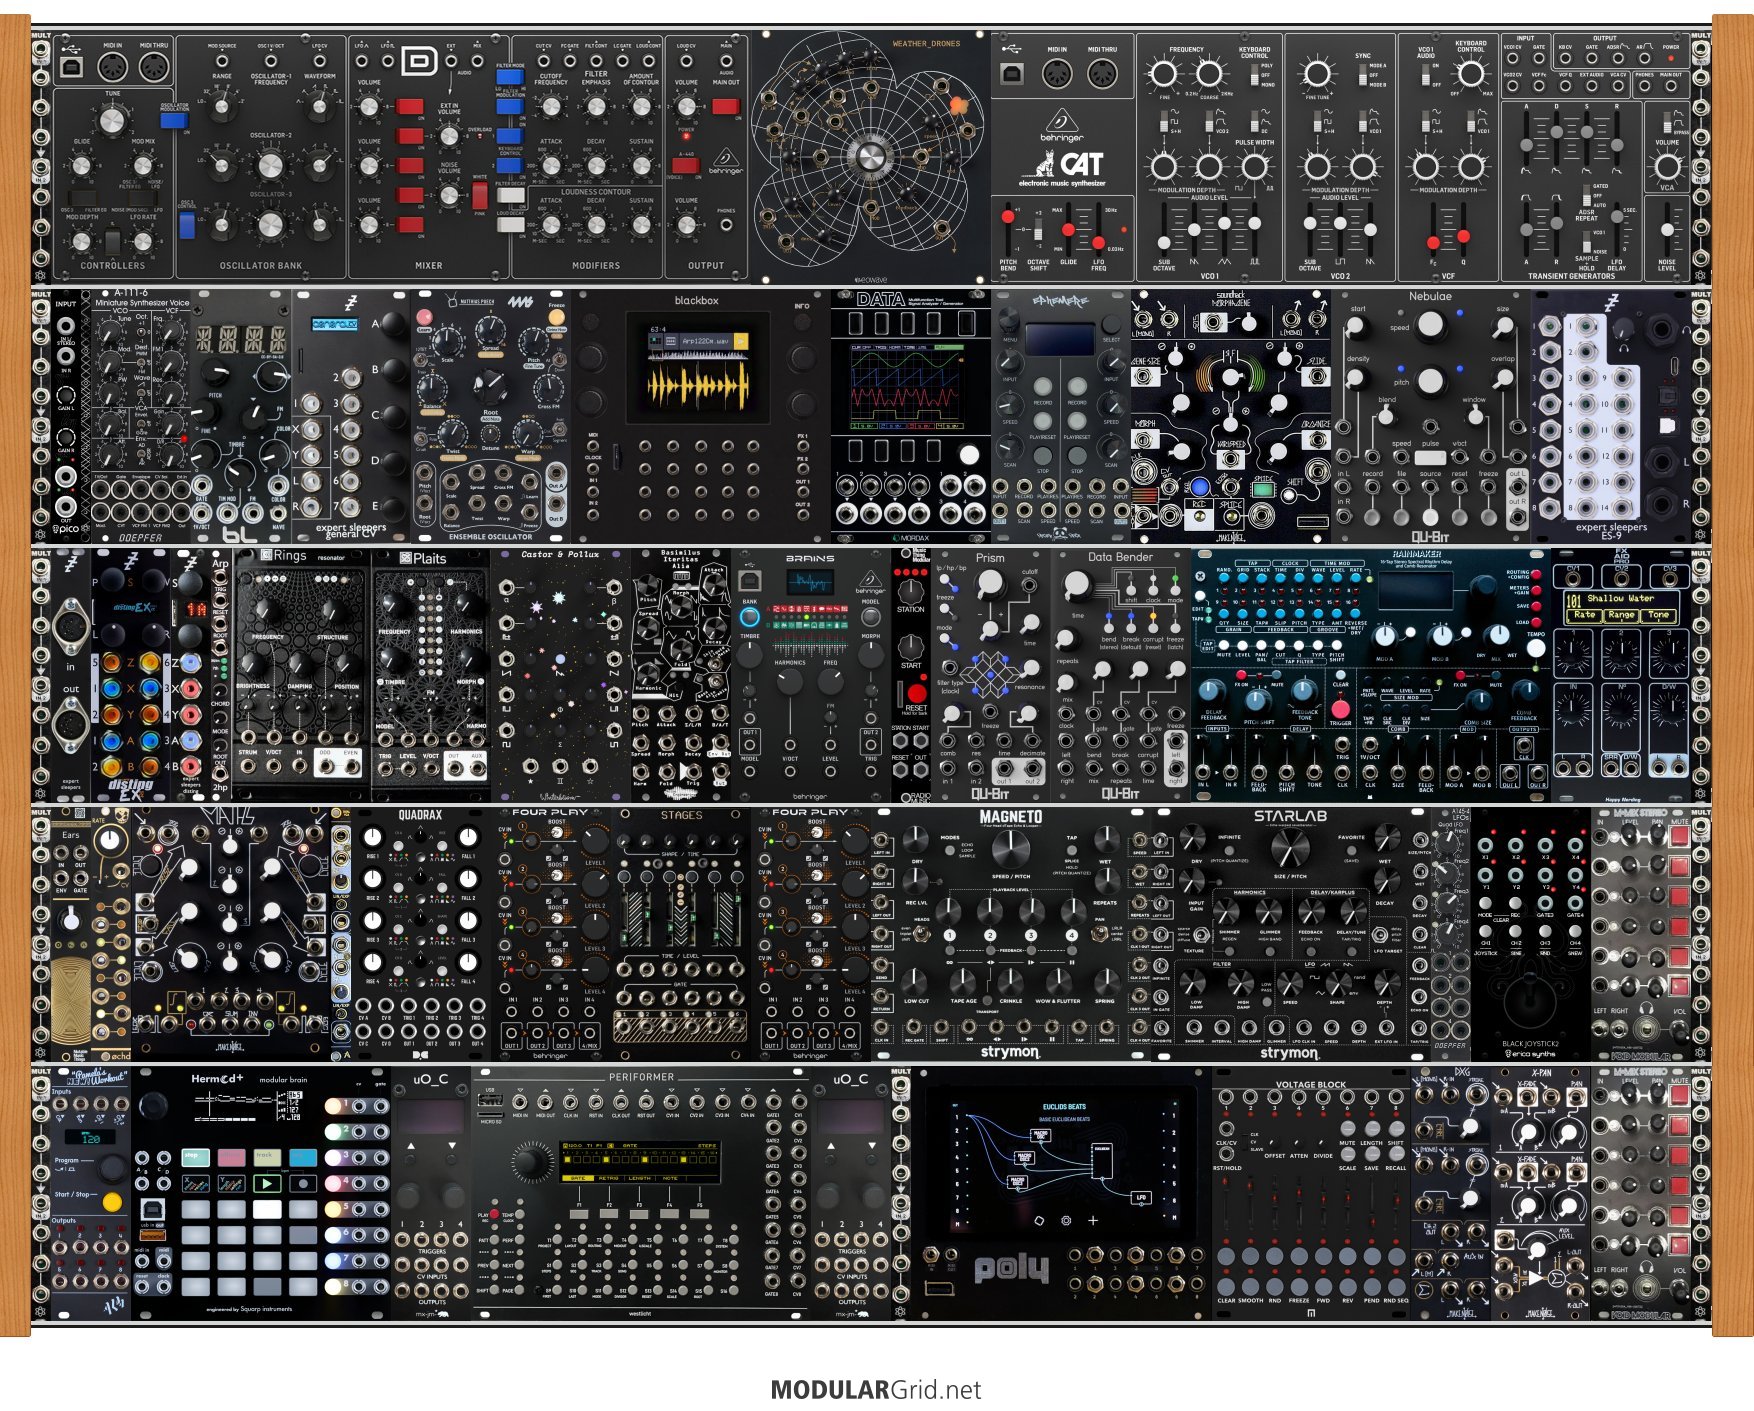Click the USB port on the Behringer D synth
The image size is (1754, 1411).
pyautogui.click(x=72, y=67)
